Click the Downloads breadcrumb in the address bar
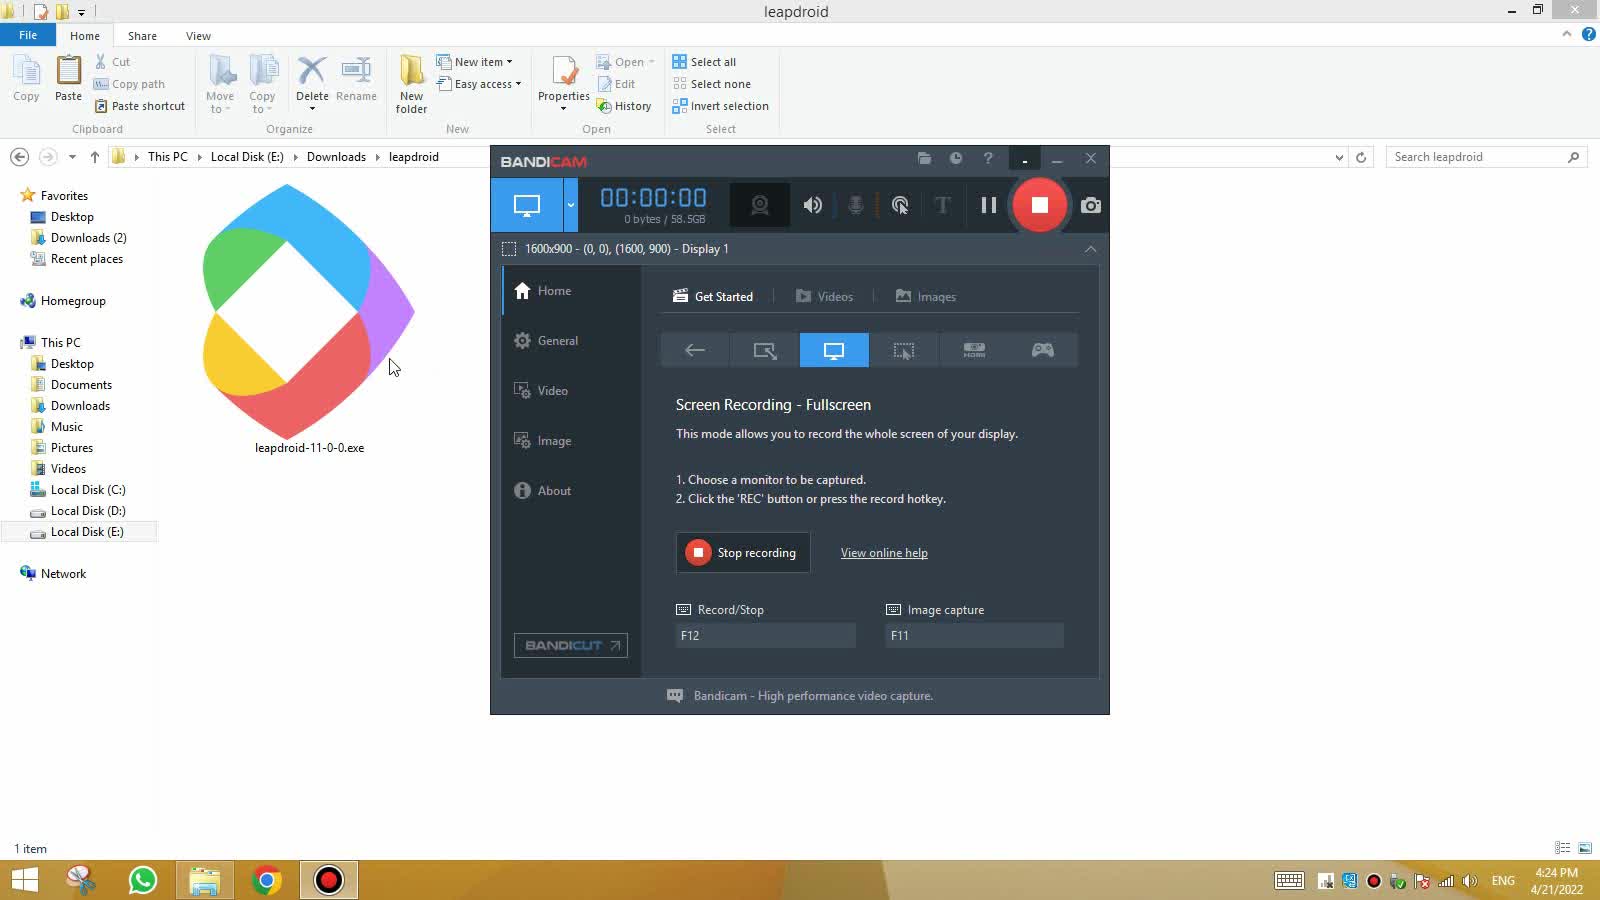Viewport: 1600px width, 900px height. tap(336, 157)
